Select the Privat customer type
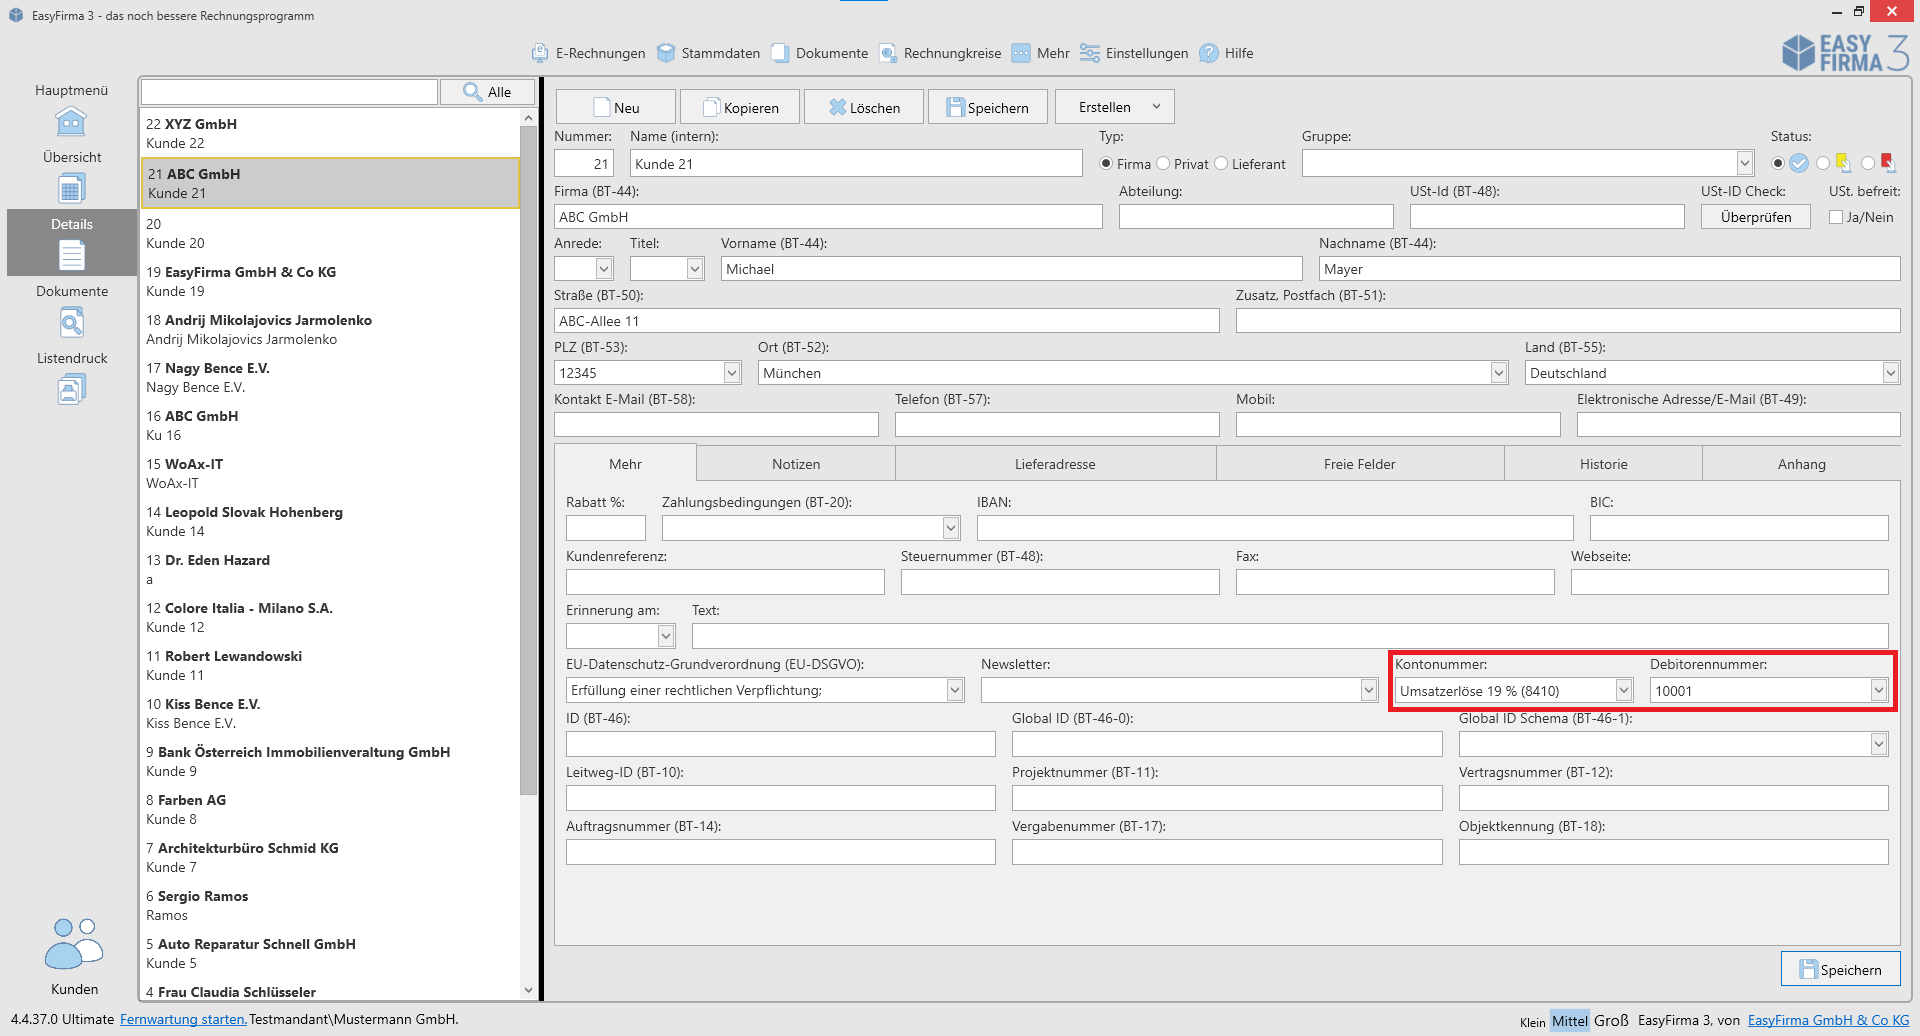The width and height of the screenshot is (1920, 1036). pyautogui.click(x=1164, y=164)
